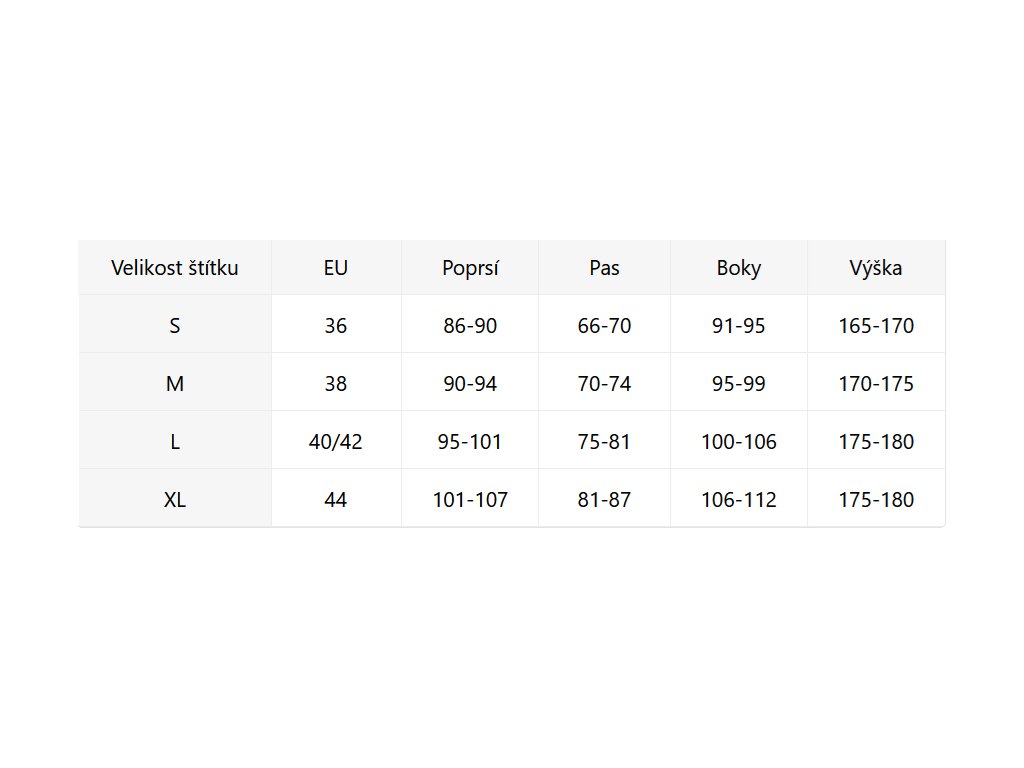Select the 86-90 bust cell
This screenshot has height=768, width=1024.
pyautogui.click(x=470, y=326)
